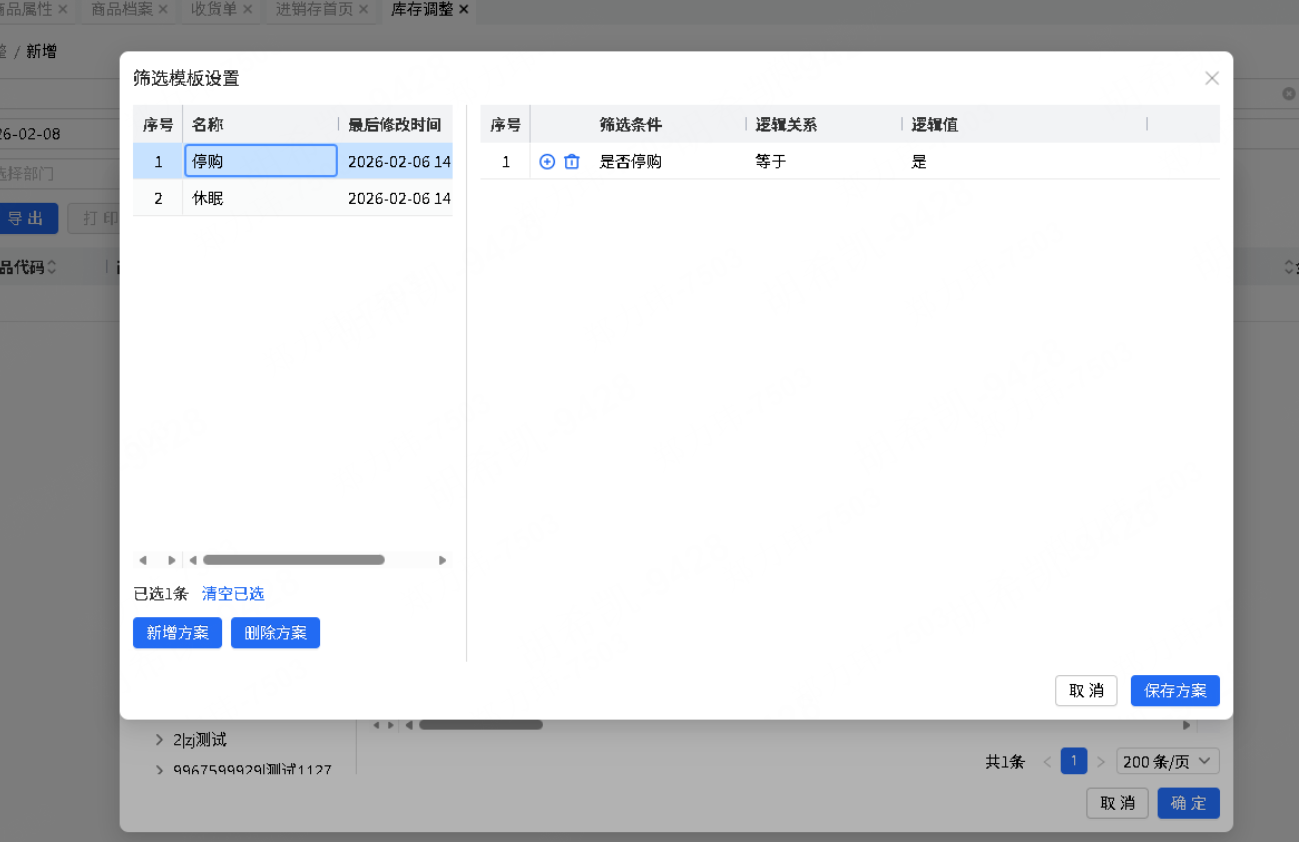Select the 休眠 scheme row
The width and height of the screenshot is (1299, 842).
pos(293,198)
